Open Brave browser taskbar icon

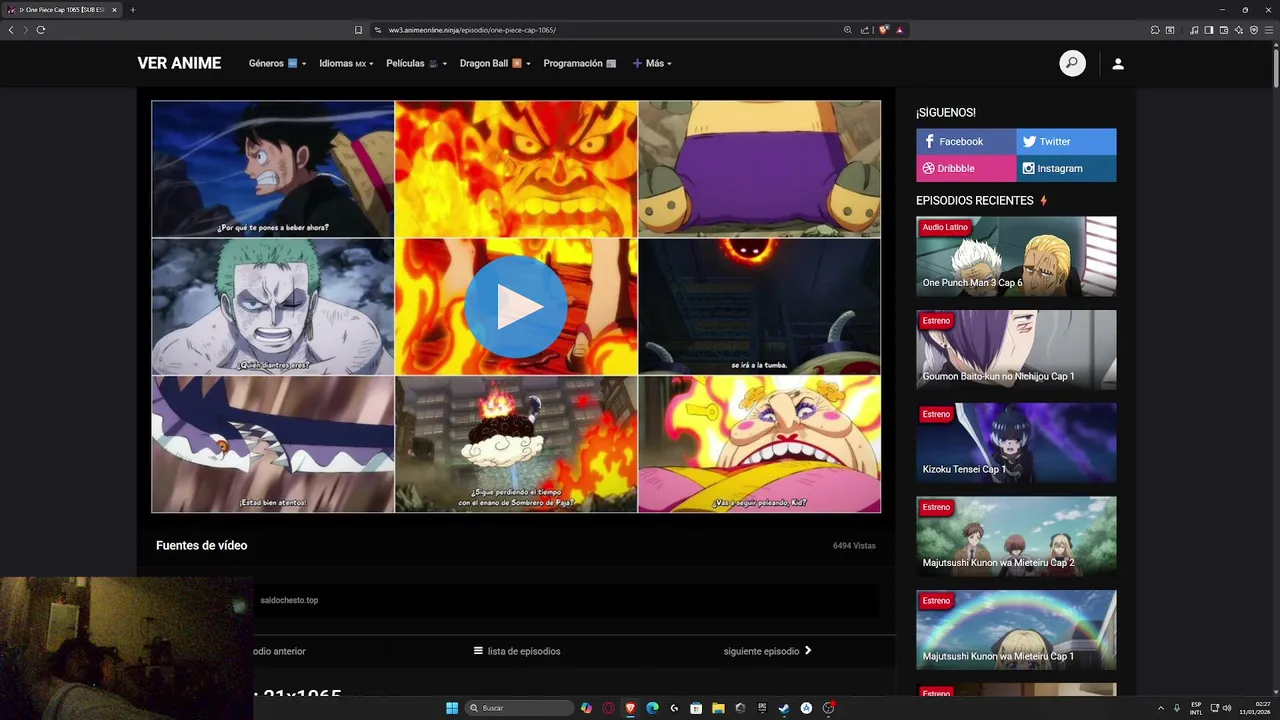point(630,708)
